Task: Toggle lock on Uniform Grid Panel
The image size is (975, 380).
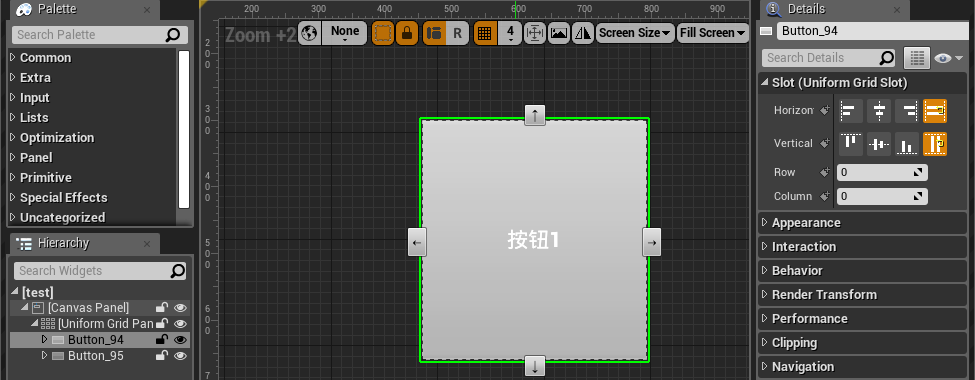Action: pos(162,323)
